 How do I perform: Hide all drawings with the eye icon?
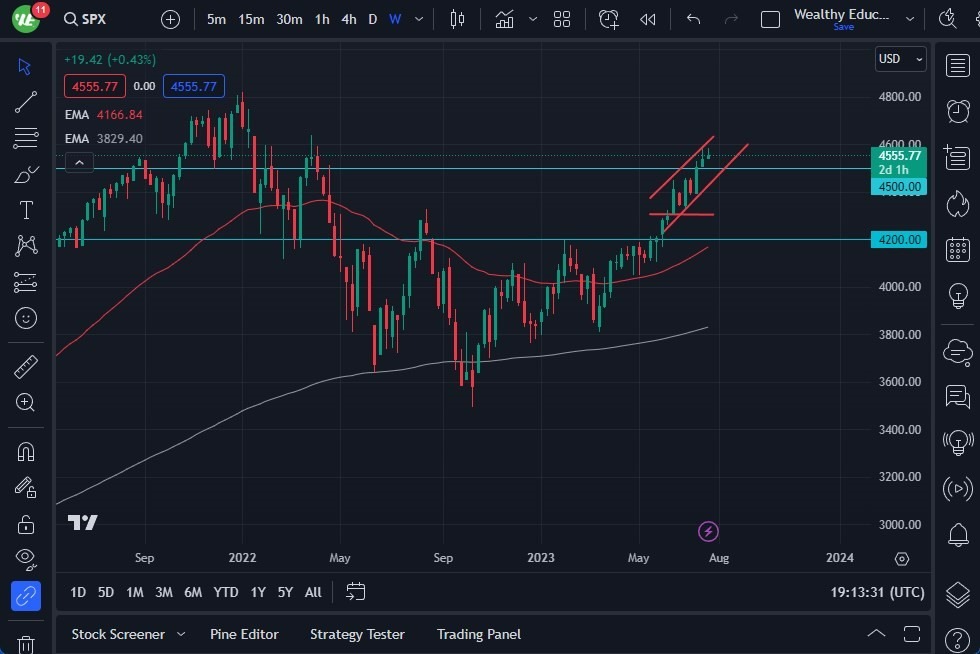(26, 559)
